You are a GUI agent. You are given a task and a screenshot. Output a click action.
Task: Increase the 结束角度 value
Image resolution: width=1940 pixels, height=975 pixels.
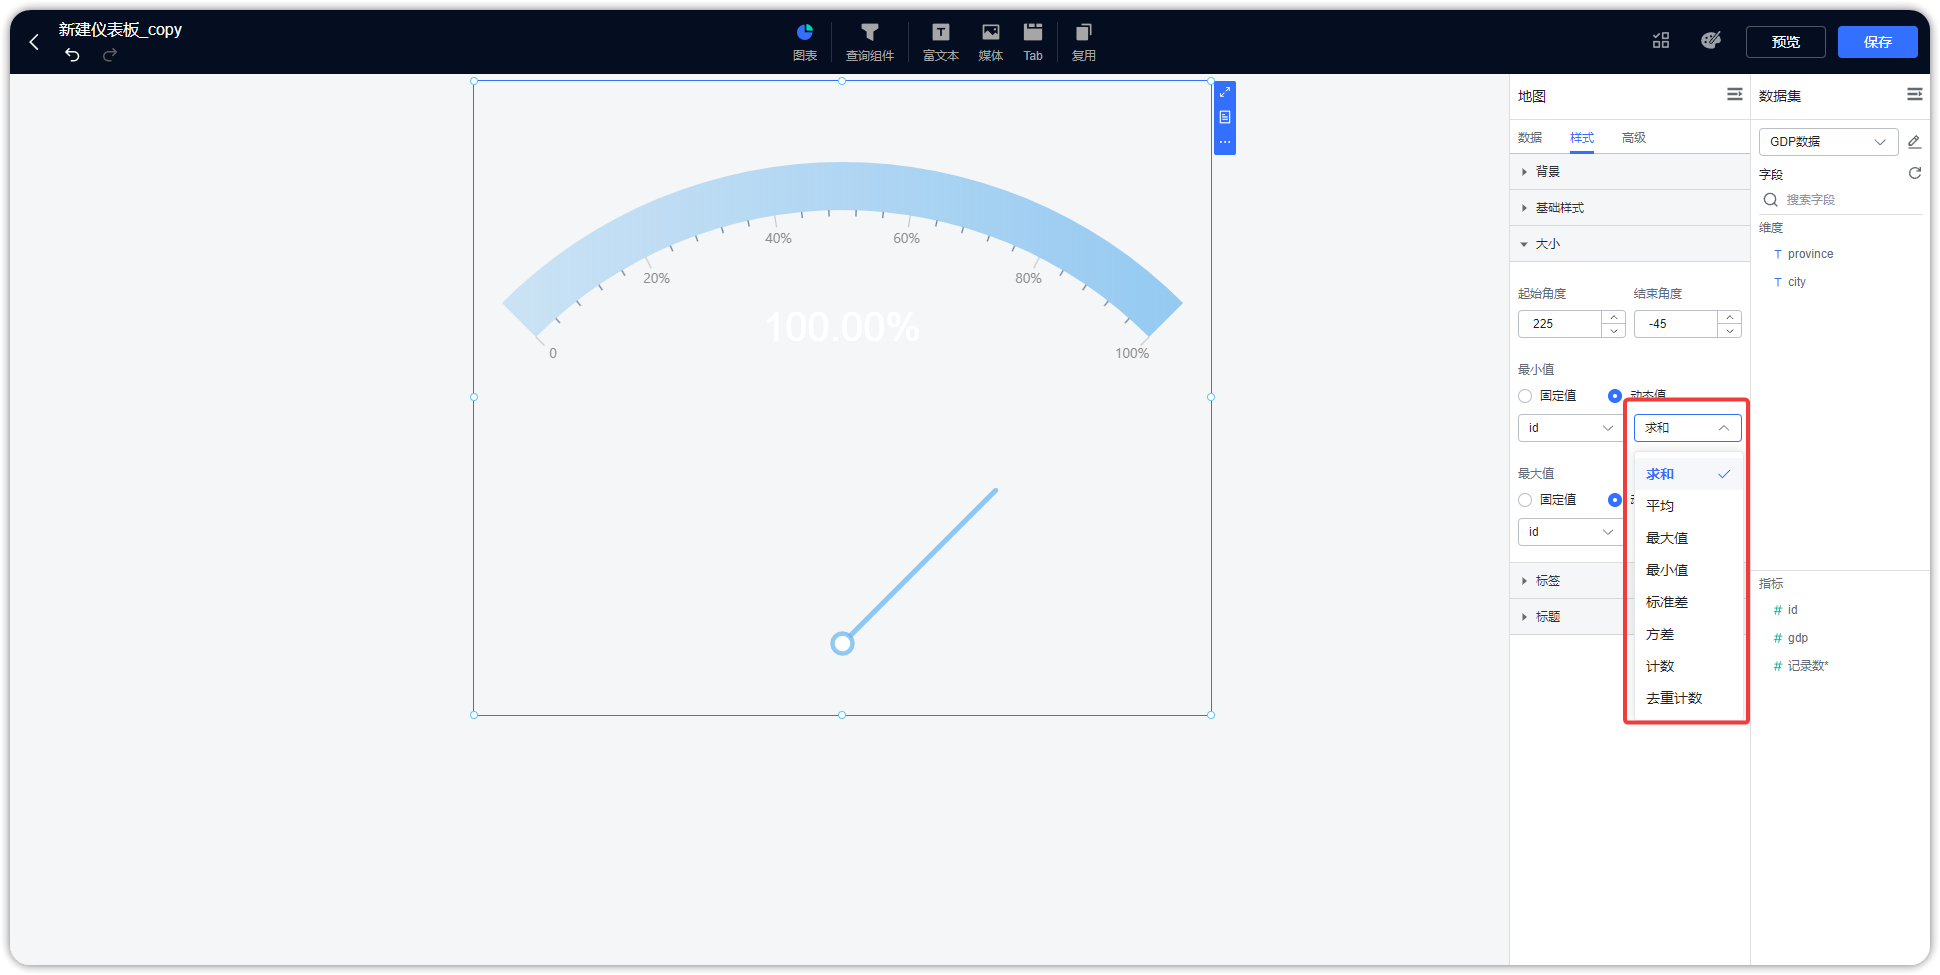point(1730,317)
